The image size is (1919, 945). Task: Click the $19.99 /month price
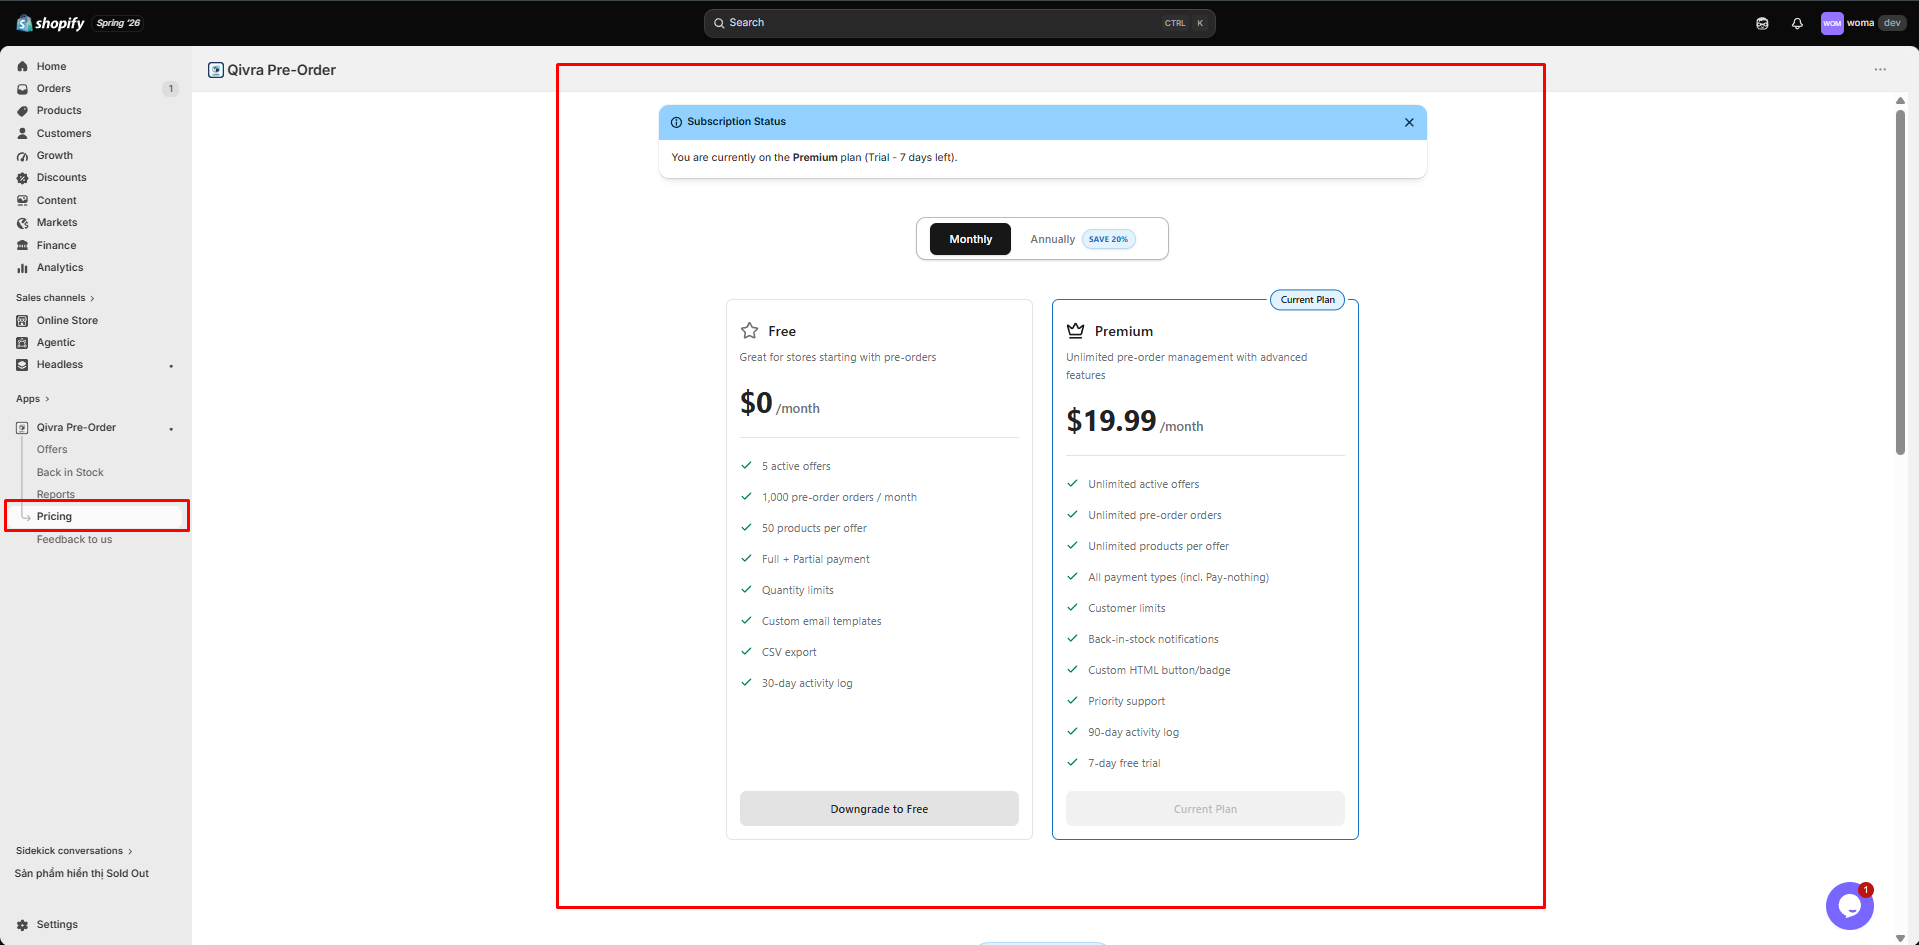(1135, 421)
